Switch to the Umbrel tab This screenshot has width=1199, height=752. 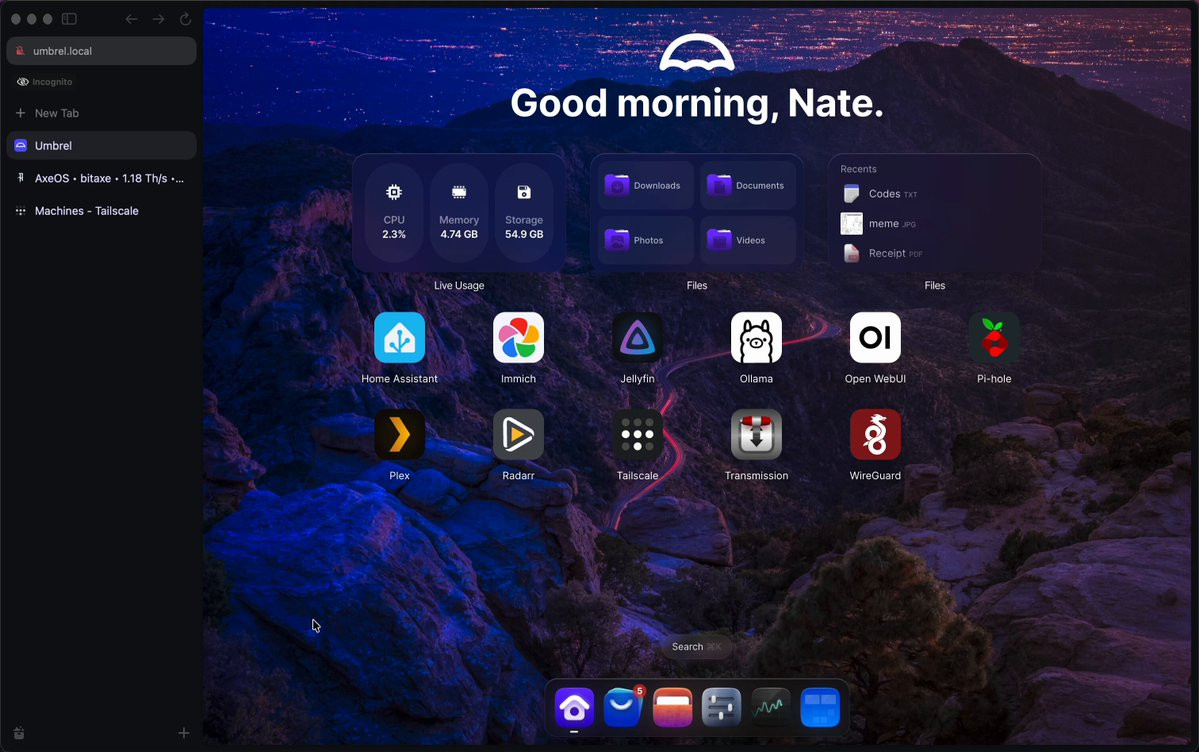click(101, 145)
